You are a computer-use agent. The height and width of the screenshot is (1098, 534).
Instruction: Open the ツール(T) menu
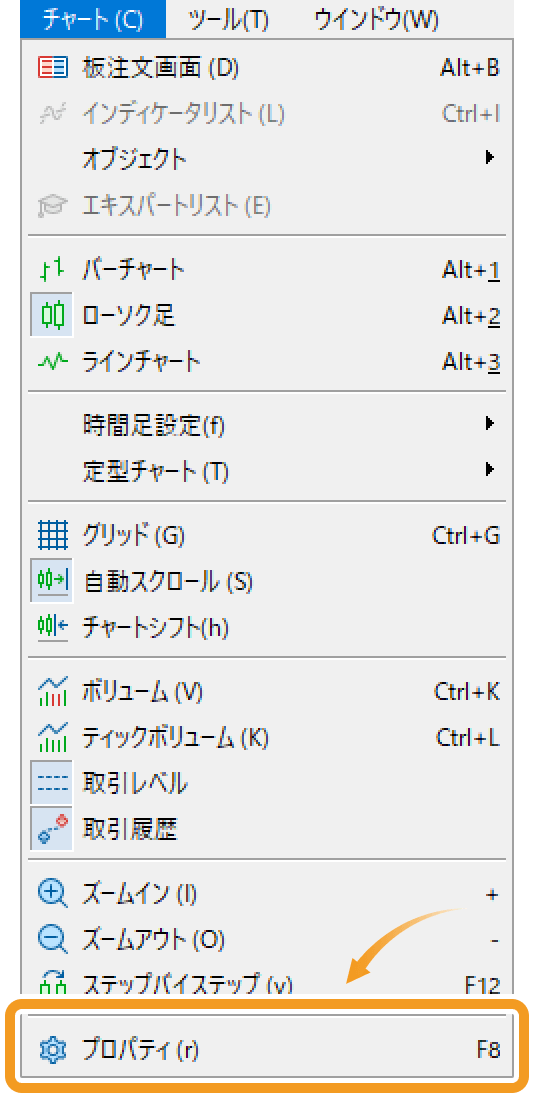[x=228, y=20]
